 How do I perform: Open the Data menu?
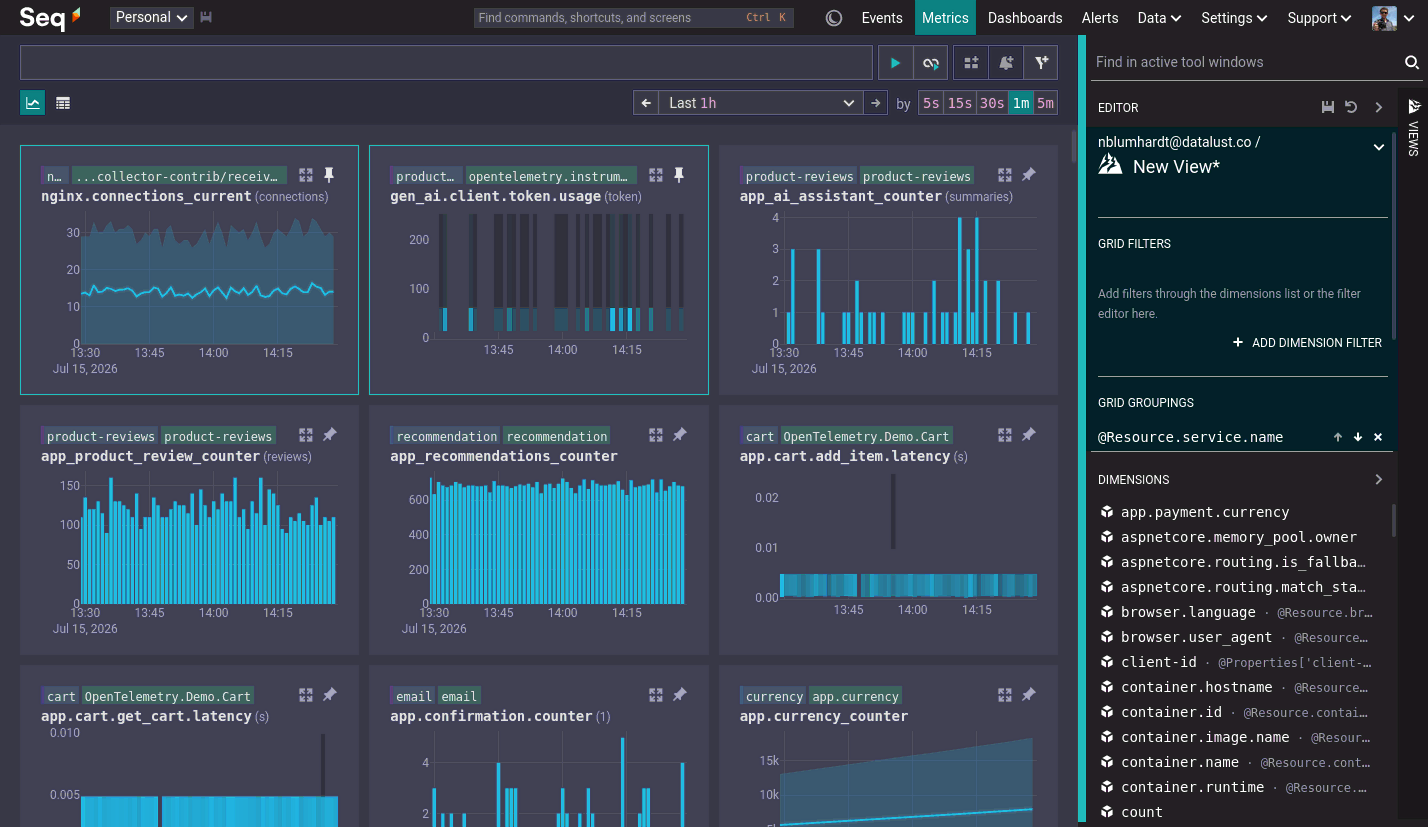(x=1159, y=18)
